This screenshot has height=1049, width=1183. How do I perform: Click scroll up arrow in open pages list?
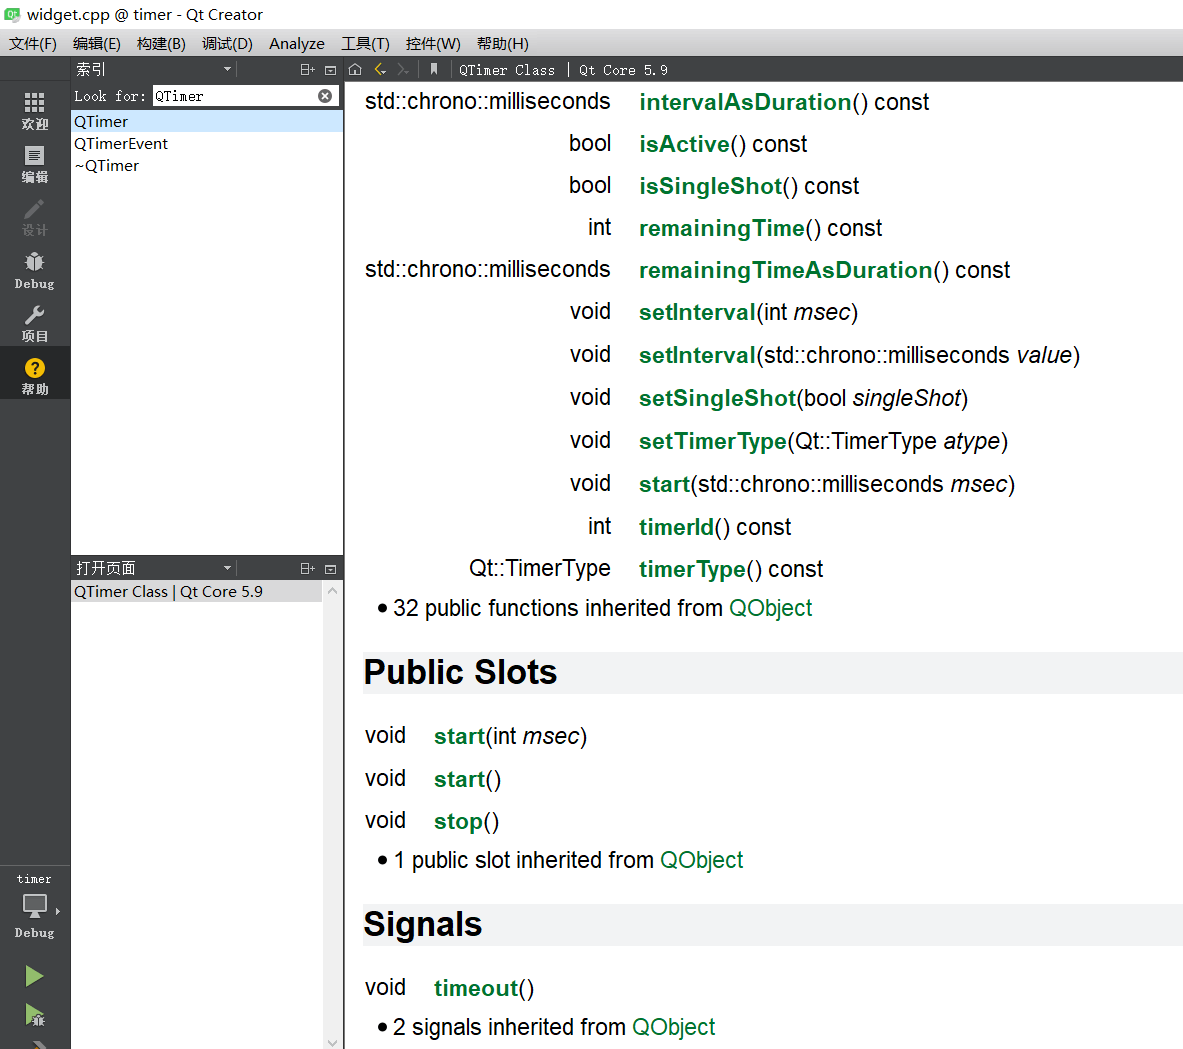point(332,591)
